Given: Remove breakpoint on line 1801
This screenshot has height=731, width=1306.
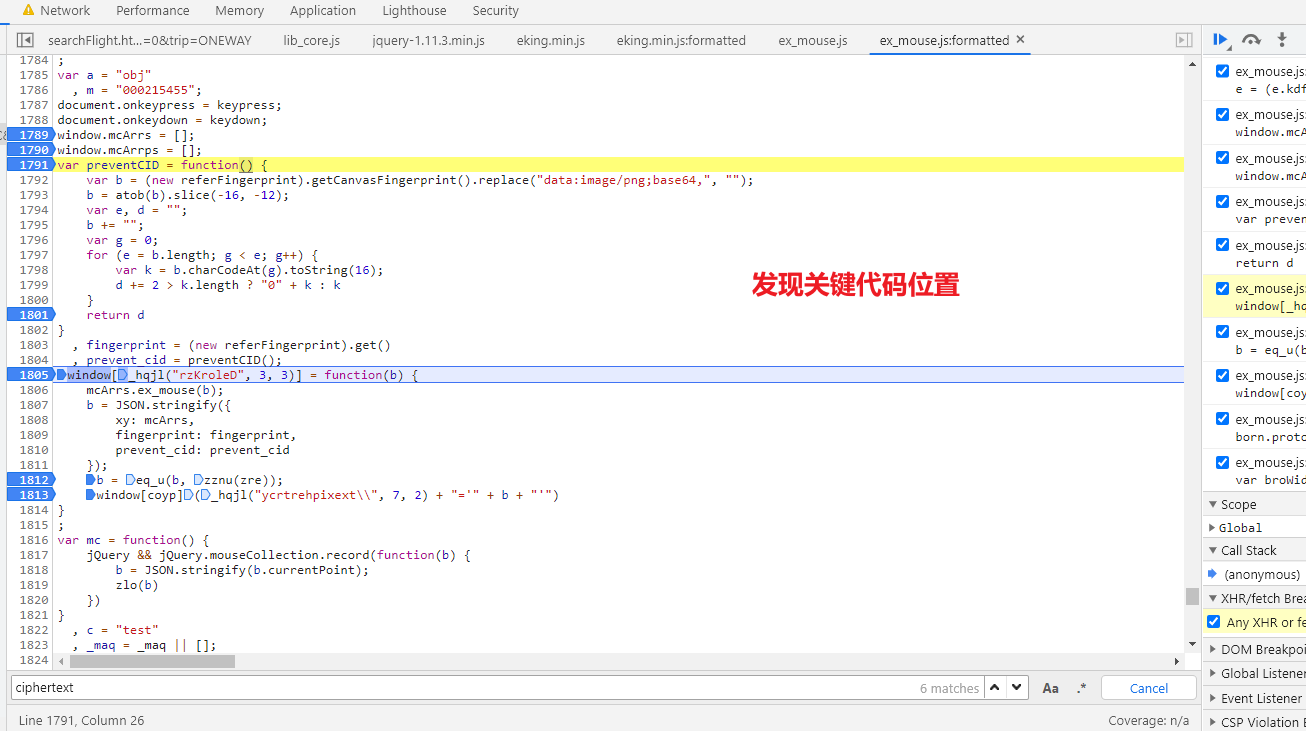Looking at the screenshot, I should 30,315.
